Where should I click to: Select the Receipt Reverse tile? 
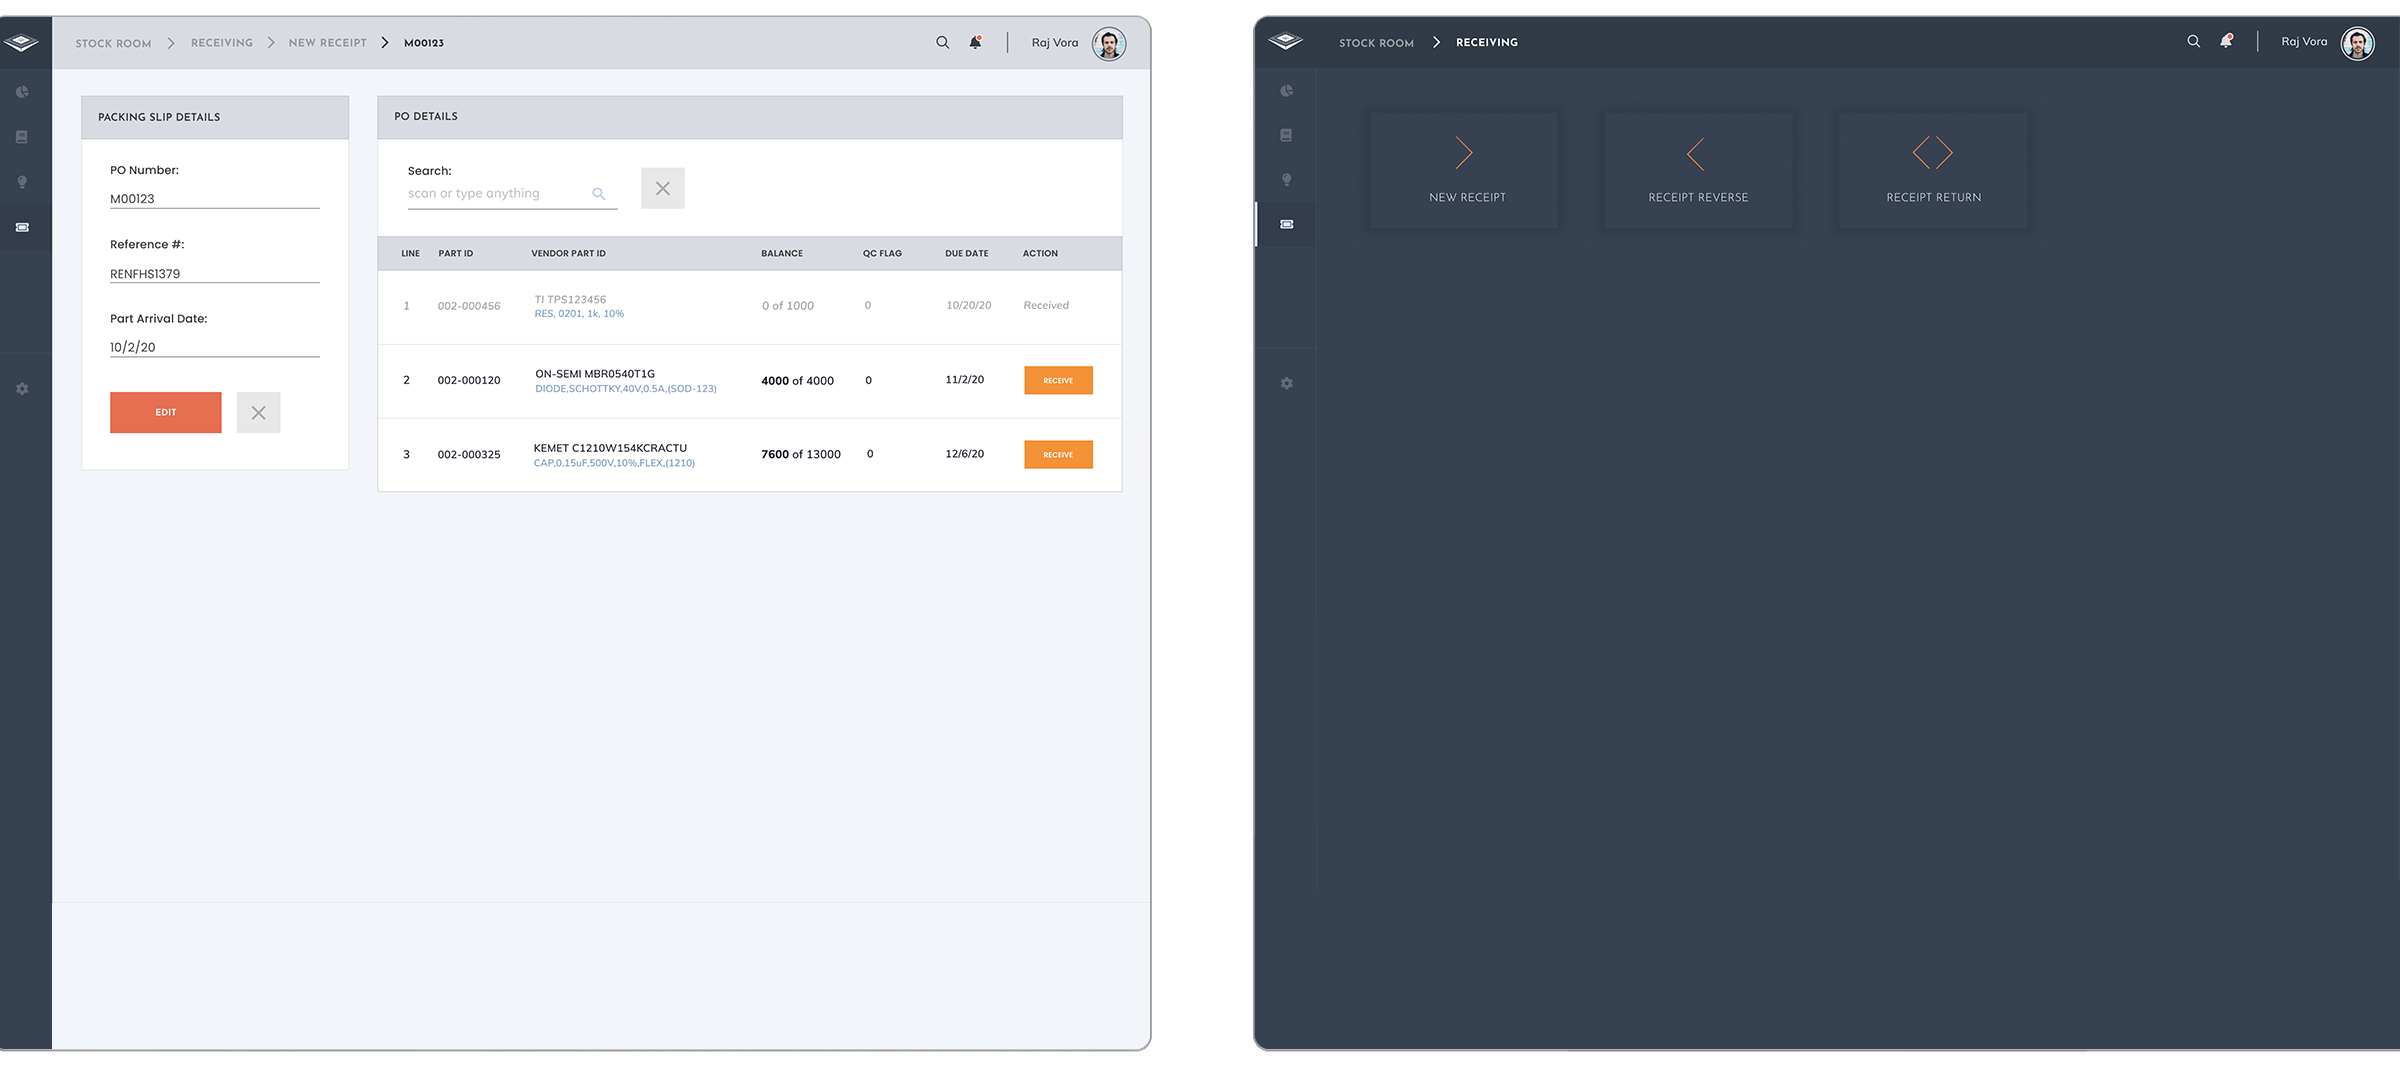click(x=1698, y=170)
